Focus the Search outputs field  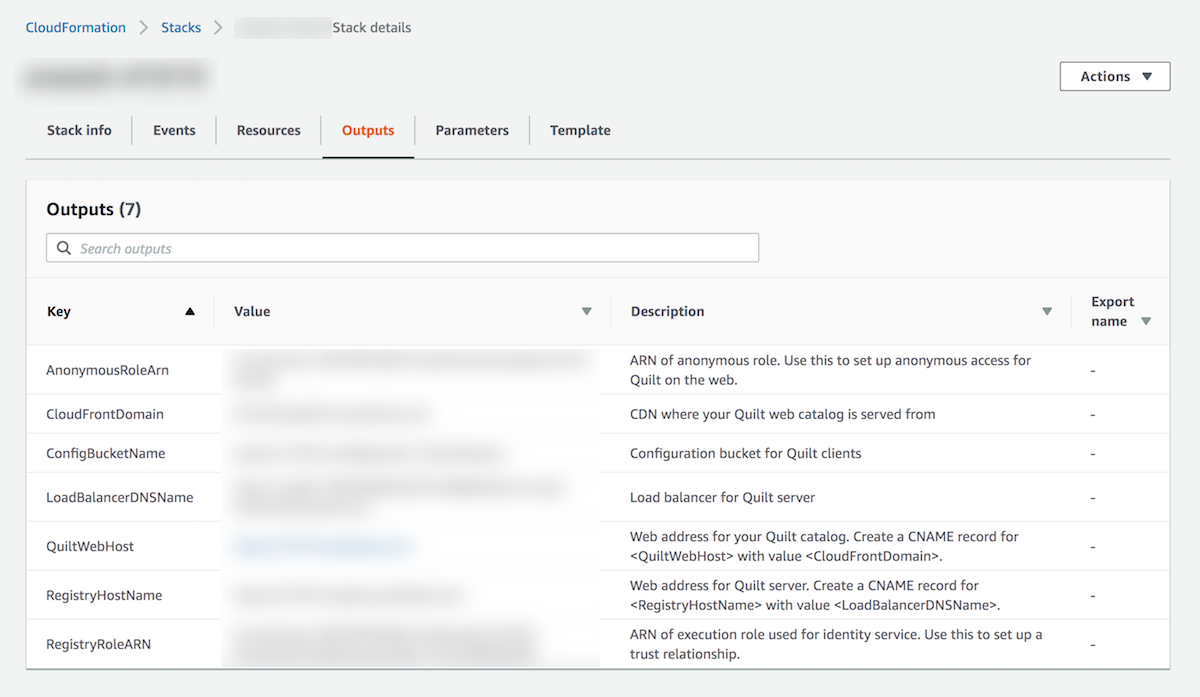coord(402,248)
